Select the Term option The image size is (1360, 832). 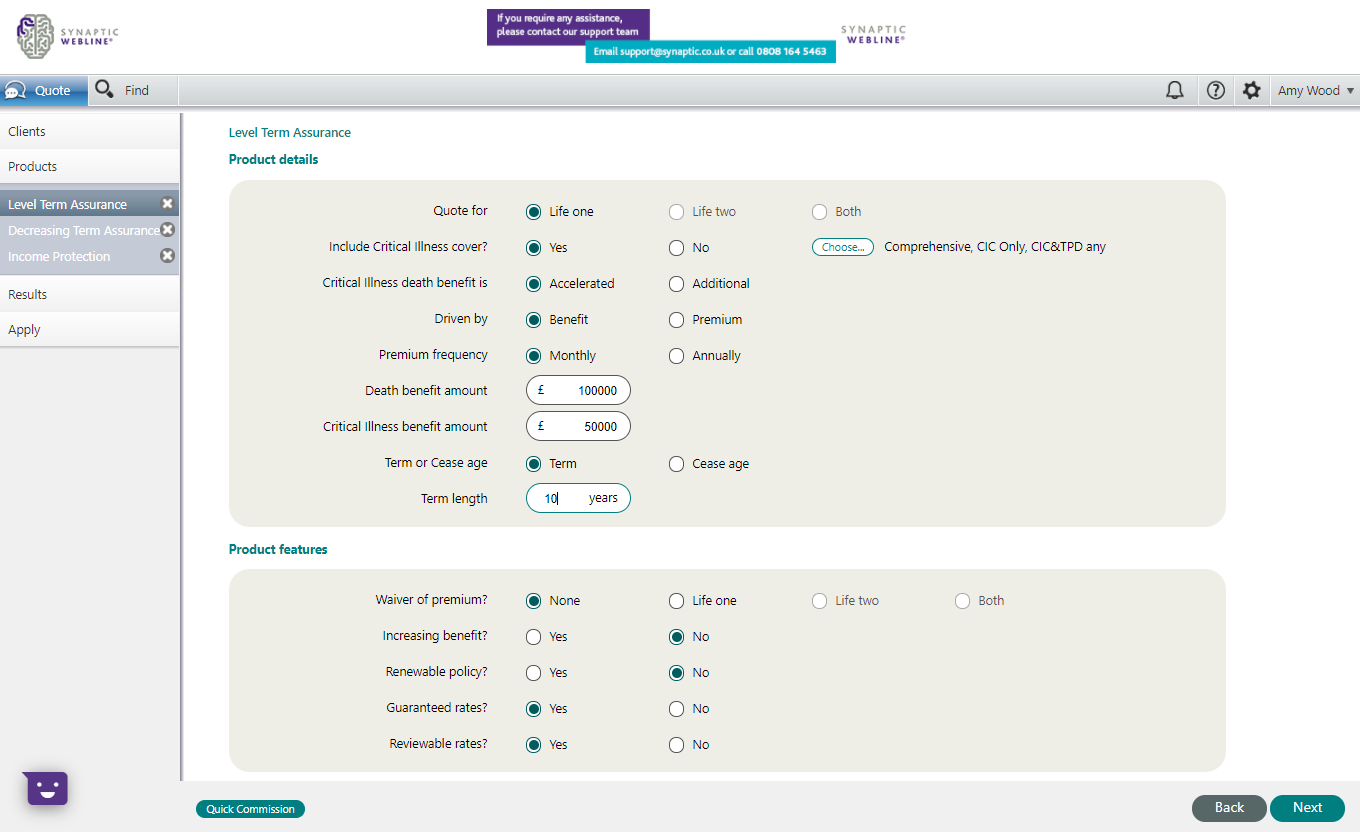(534, 464)
